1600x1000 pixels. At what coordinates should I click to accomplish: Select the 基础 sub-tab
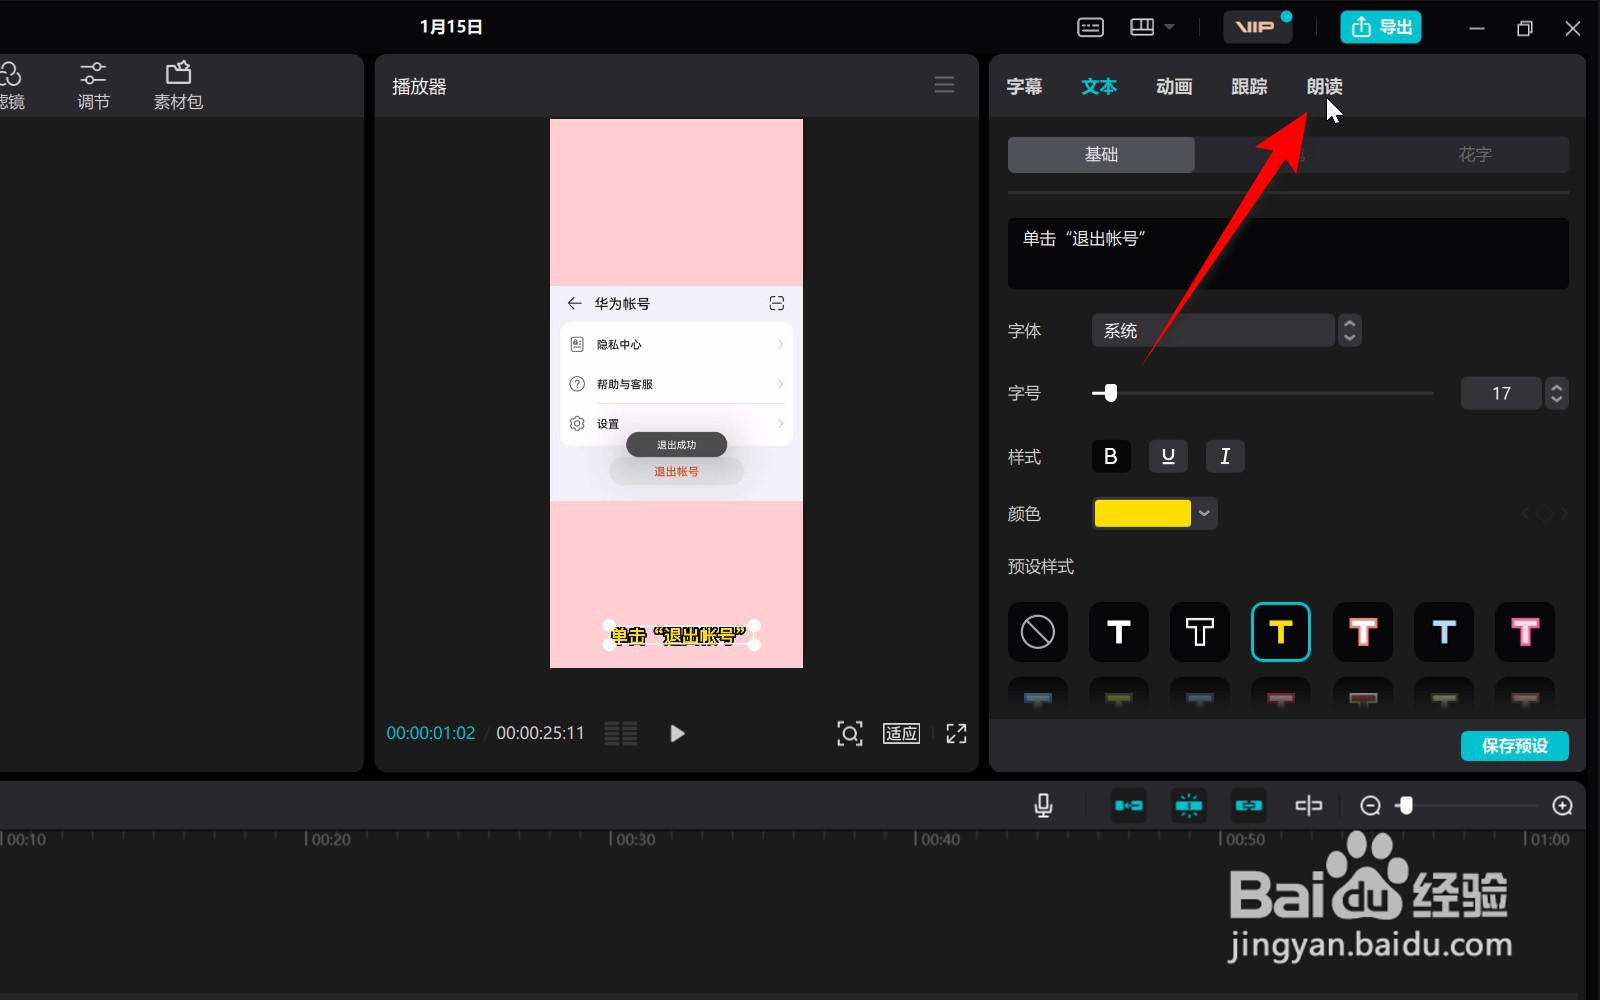point(1101,155)
